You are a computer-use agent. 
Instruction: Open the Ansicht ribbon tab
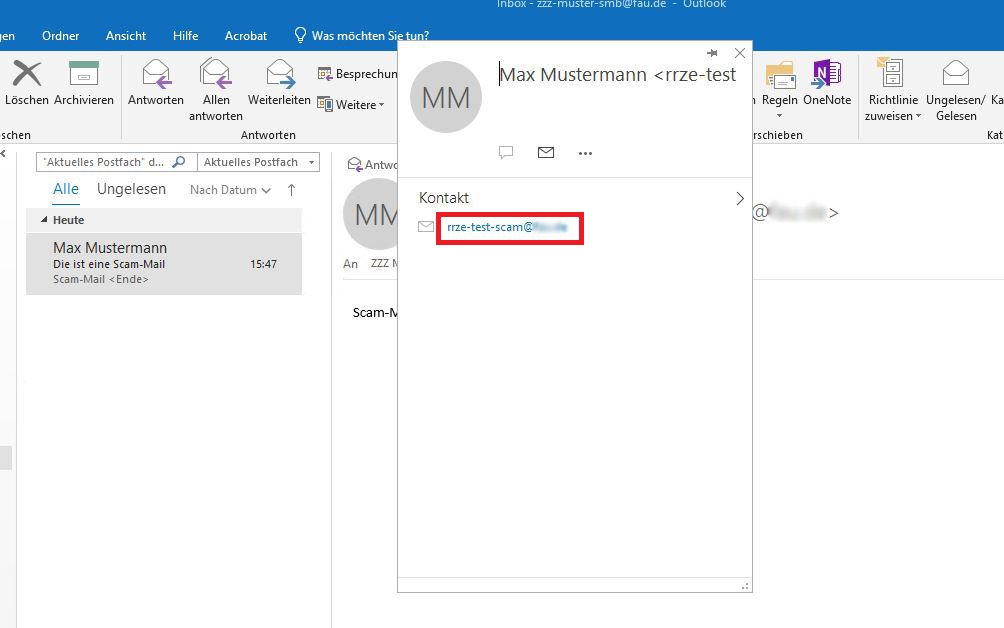click(126, 36)
